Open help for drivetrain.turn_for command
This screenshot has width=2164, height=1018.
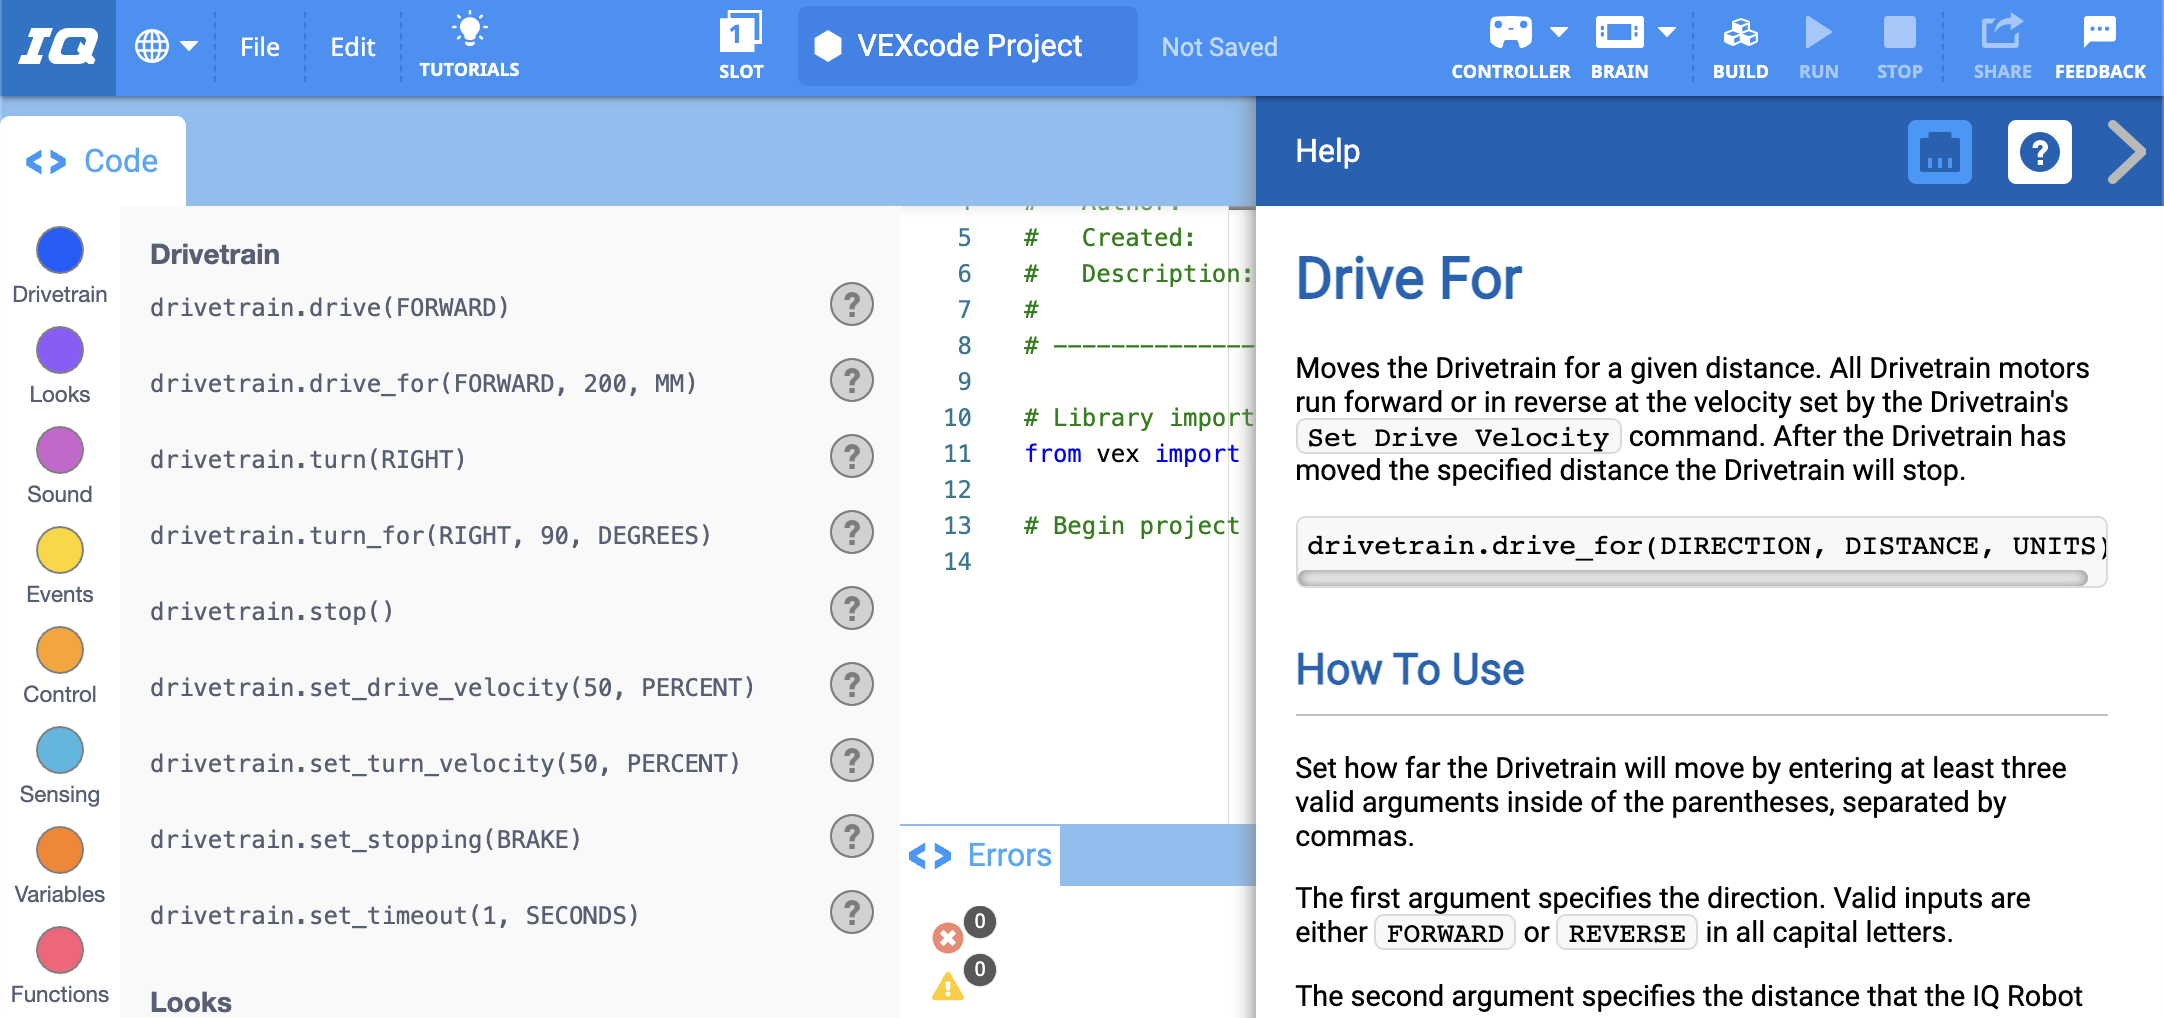click(x=851, y=532)
